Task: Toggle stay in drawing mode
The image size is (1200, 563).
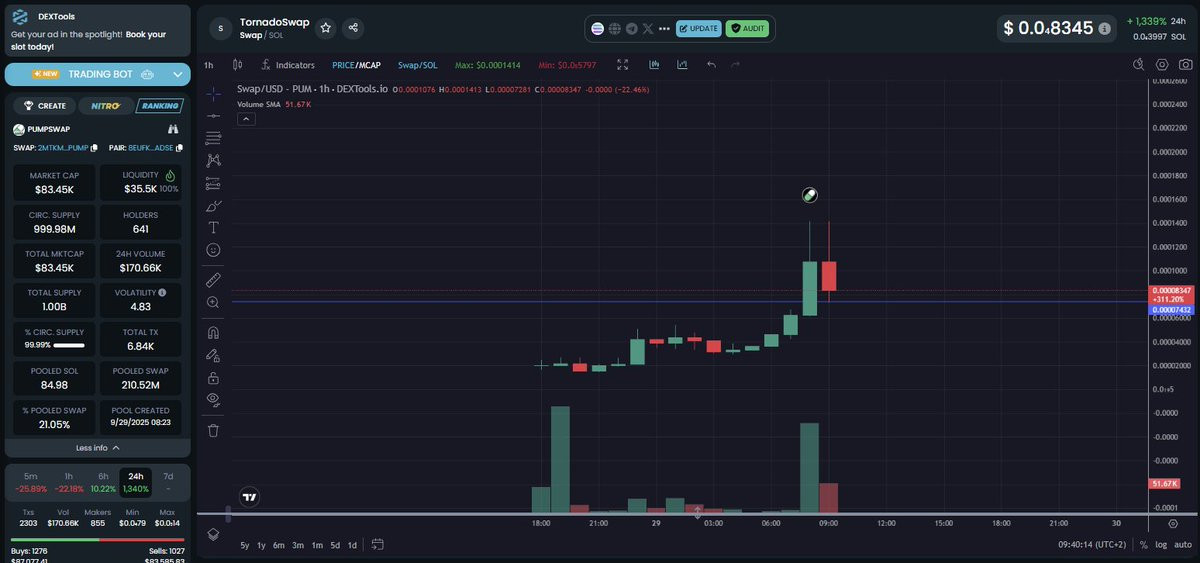Action: pos(213,354)
